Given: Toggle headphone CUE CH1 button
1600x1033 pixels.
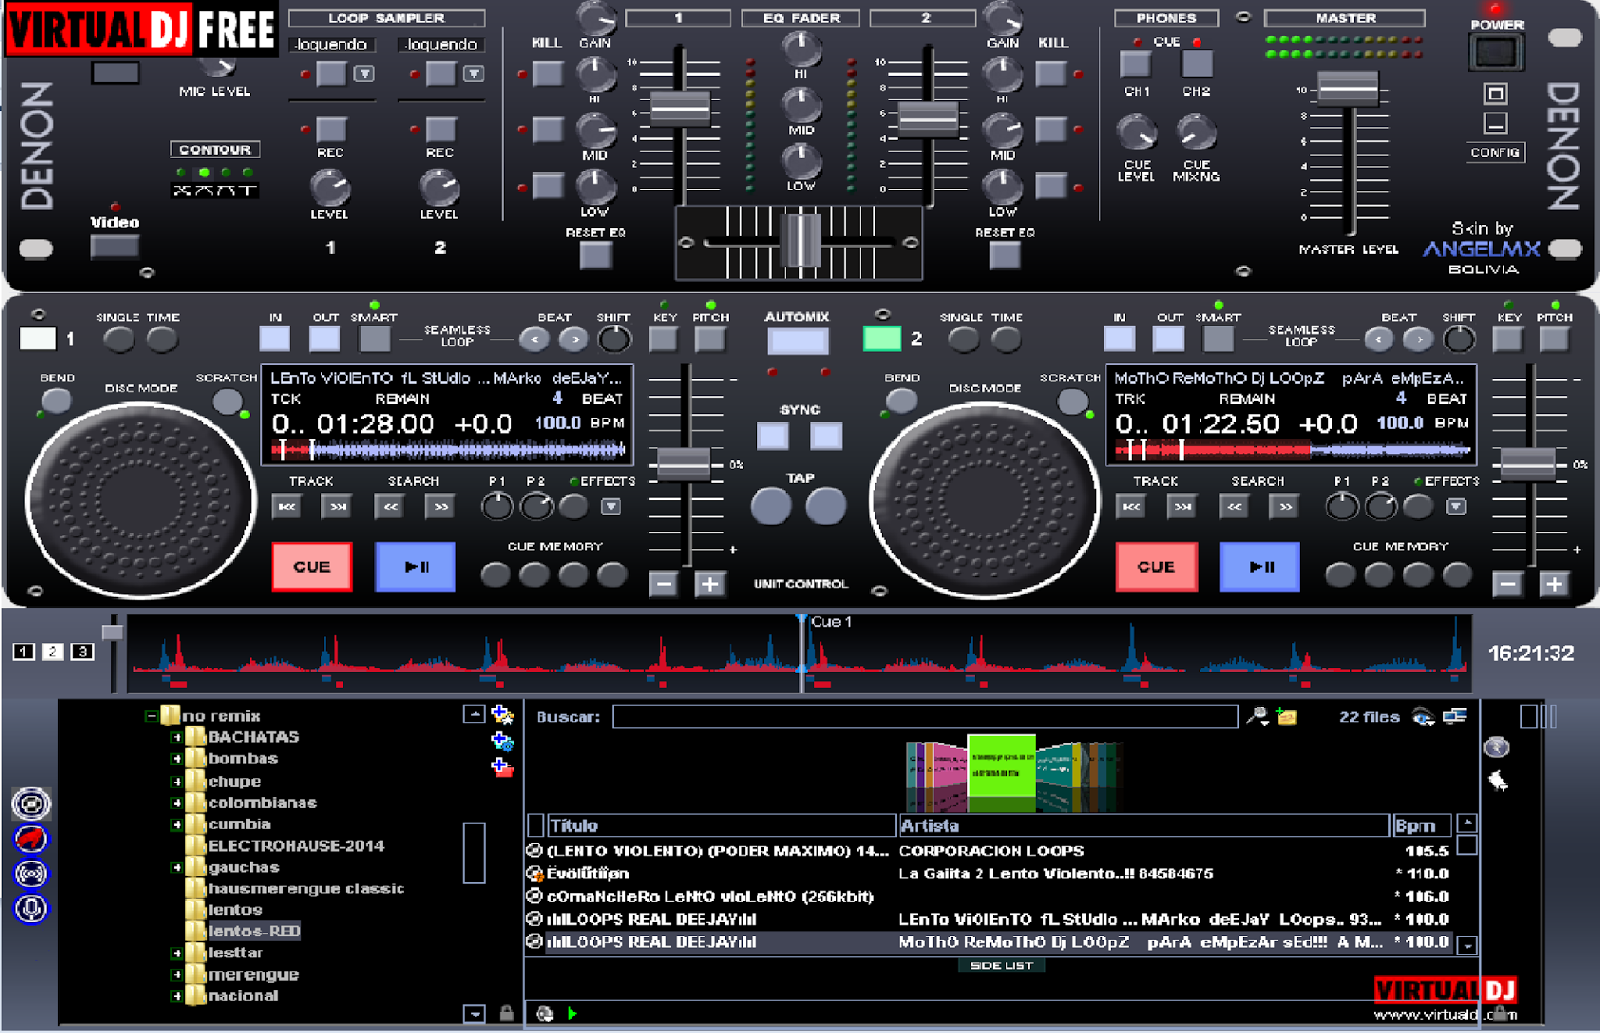Looking at the screenshot, I should (1135, 64).
